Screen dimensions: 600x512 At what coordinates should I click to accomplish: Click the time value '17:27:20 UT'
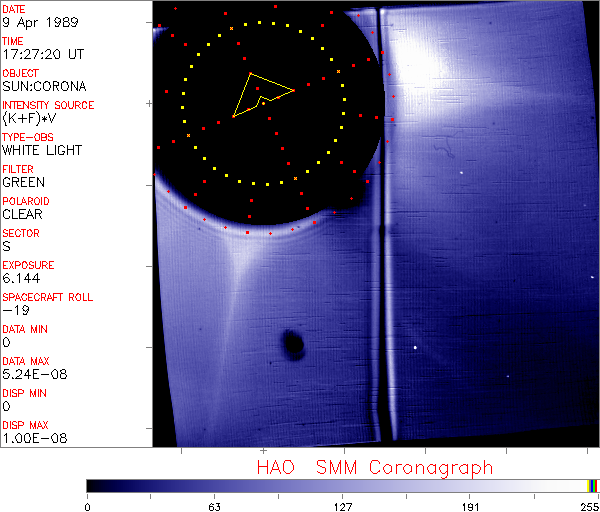tap(42, 54)
